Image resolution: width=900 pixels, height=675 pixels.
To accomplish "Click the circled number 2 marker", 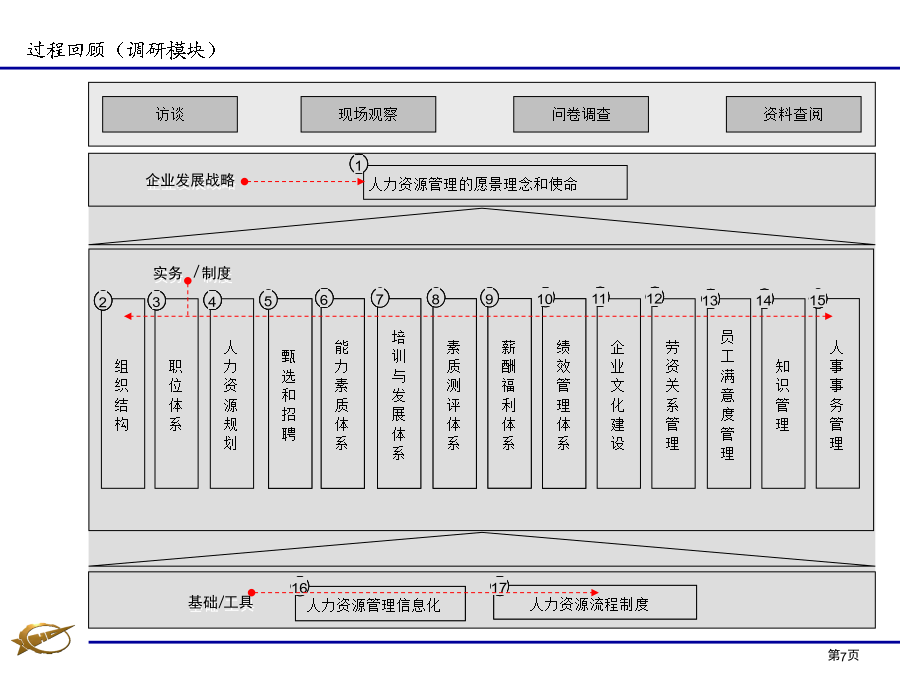I will point(103,301).
